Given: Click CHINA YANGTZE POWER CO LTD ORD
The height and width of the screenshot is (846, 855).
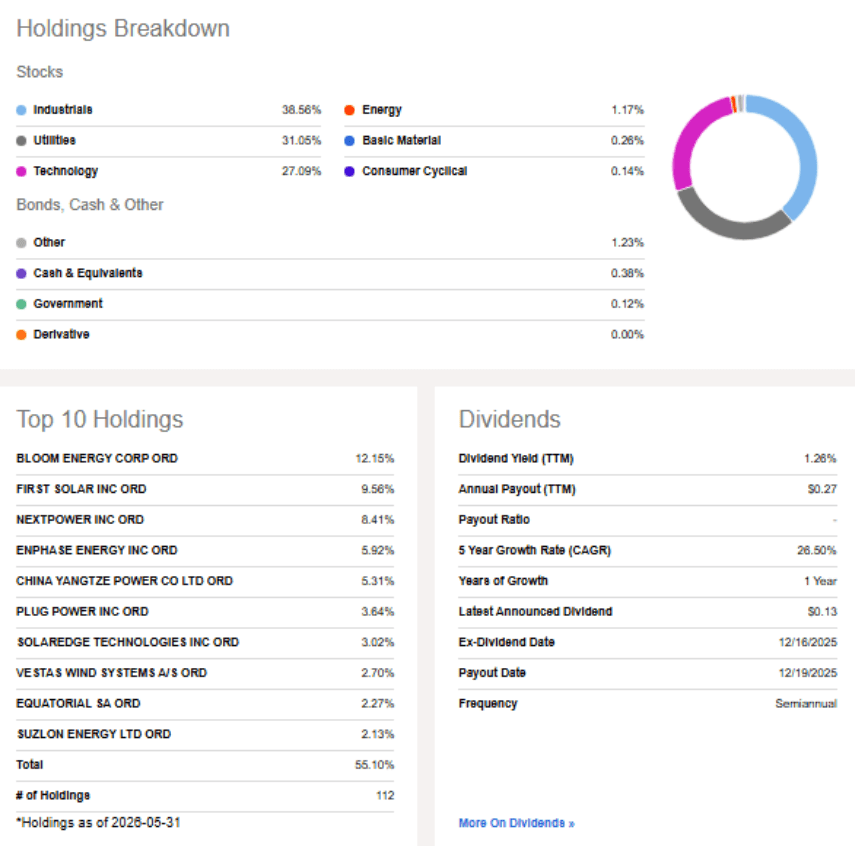Looking at the screenshot, I should [x=124, y=580].
